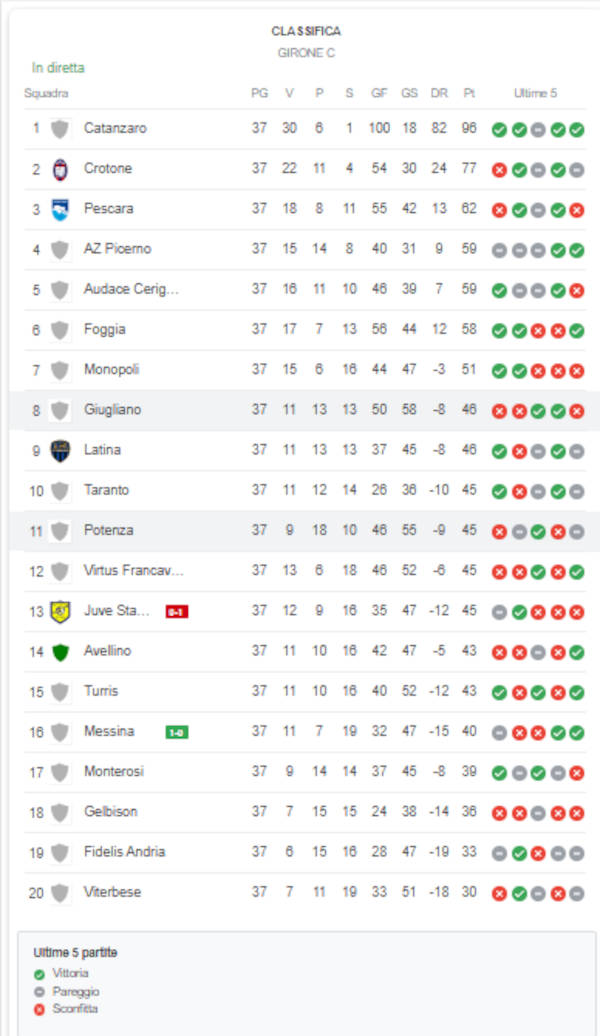
Task: Click the Pescara team crest icon
Action: tap(60, 209)
